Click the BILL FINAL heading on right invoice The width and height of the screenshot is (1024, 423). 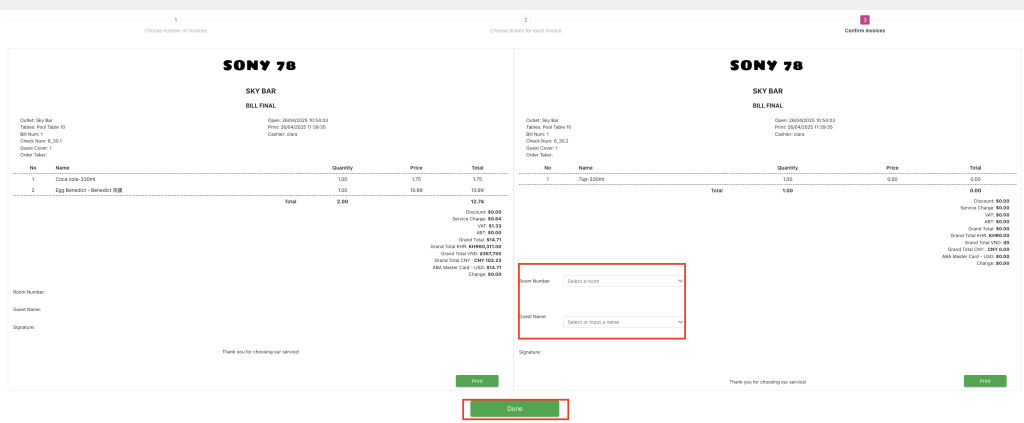(766, 104)
